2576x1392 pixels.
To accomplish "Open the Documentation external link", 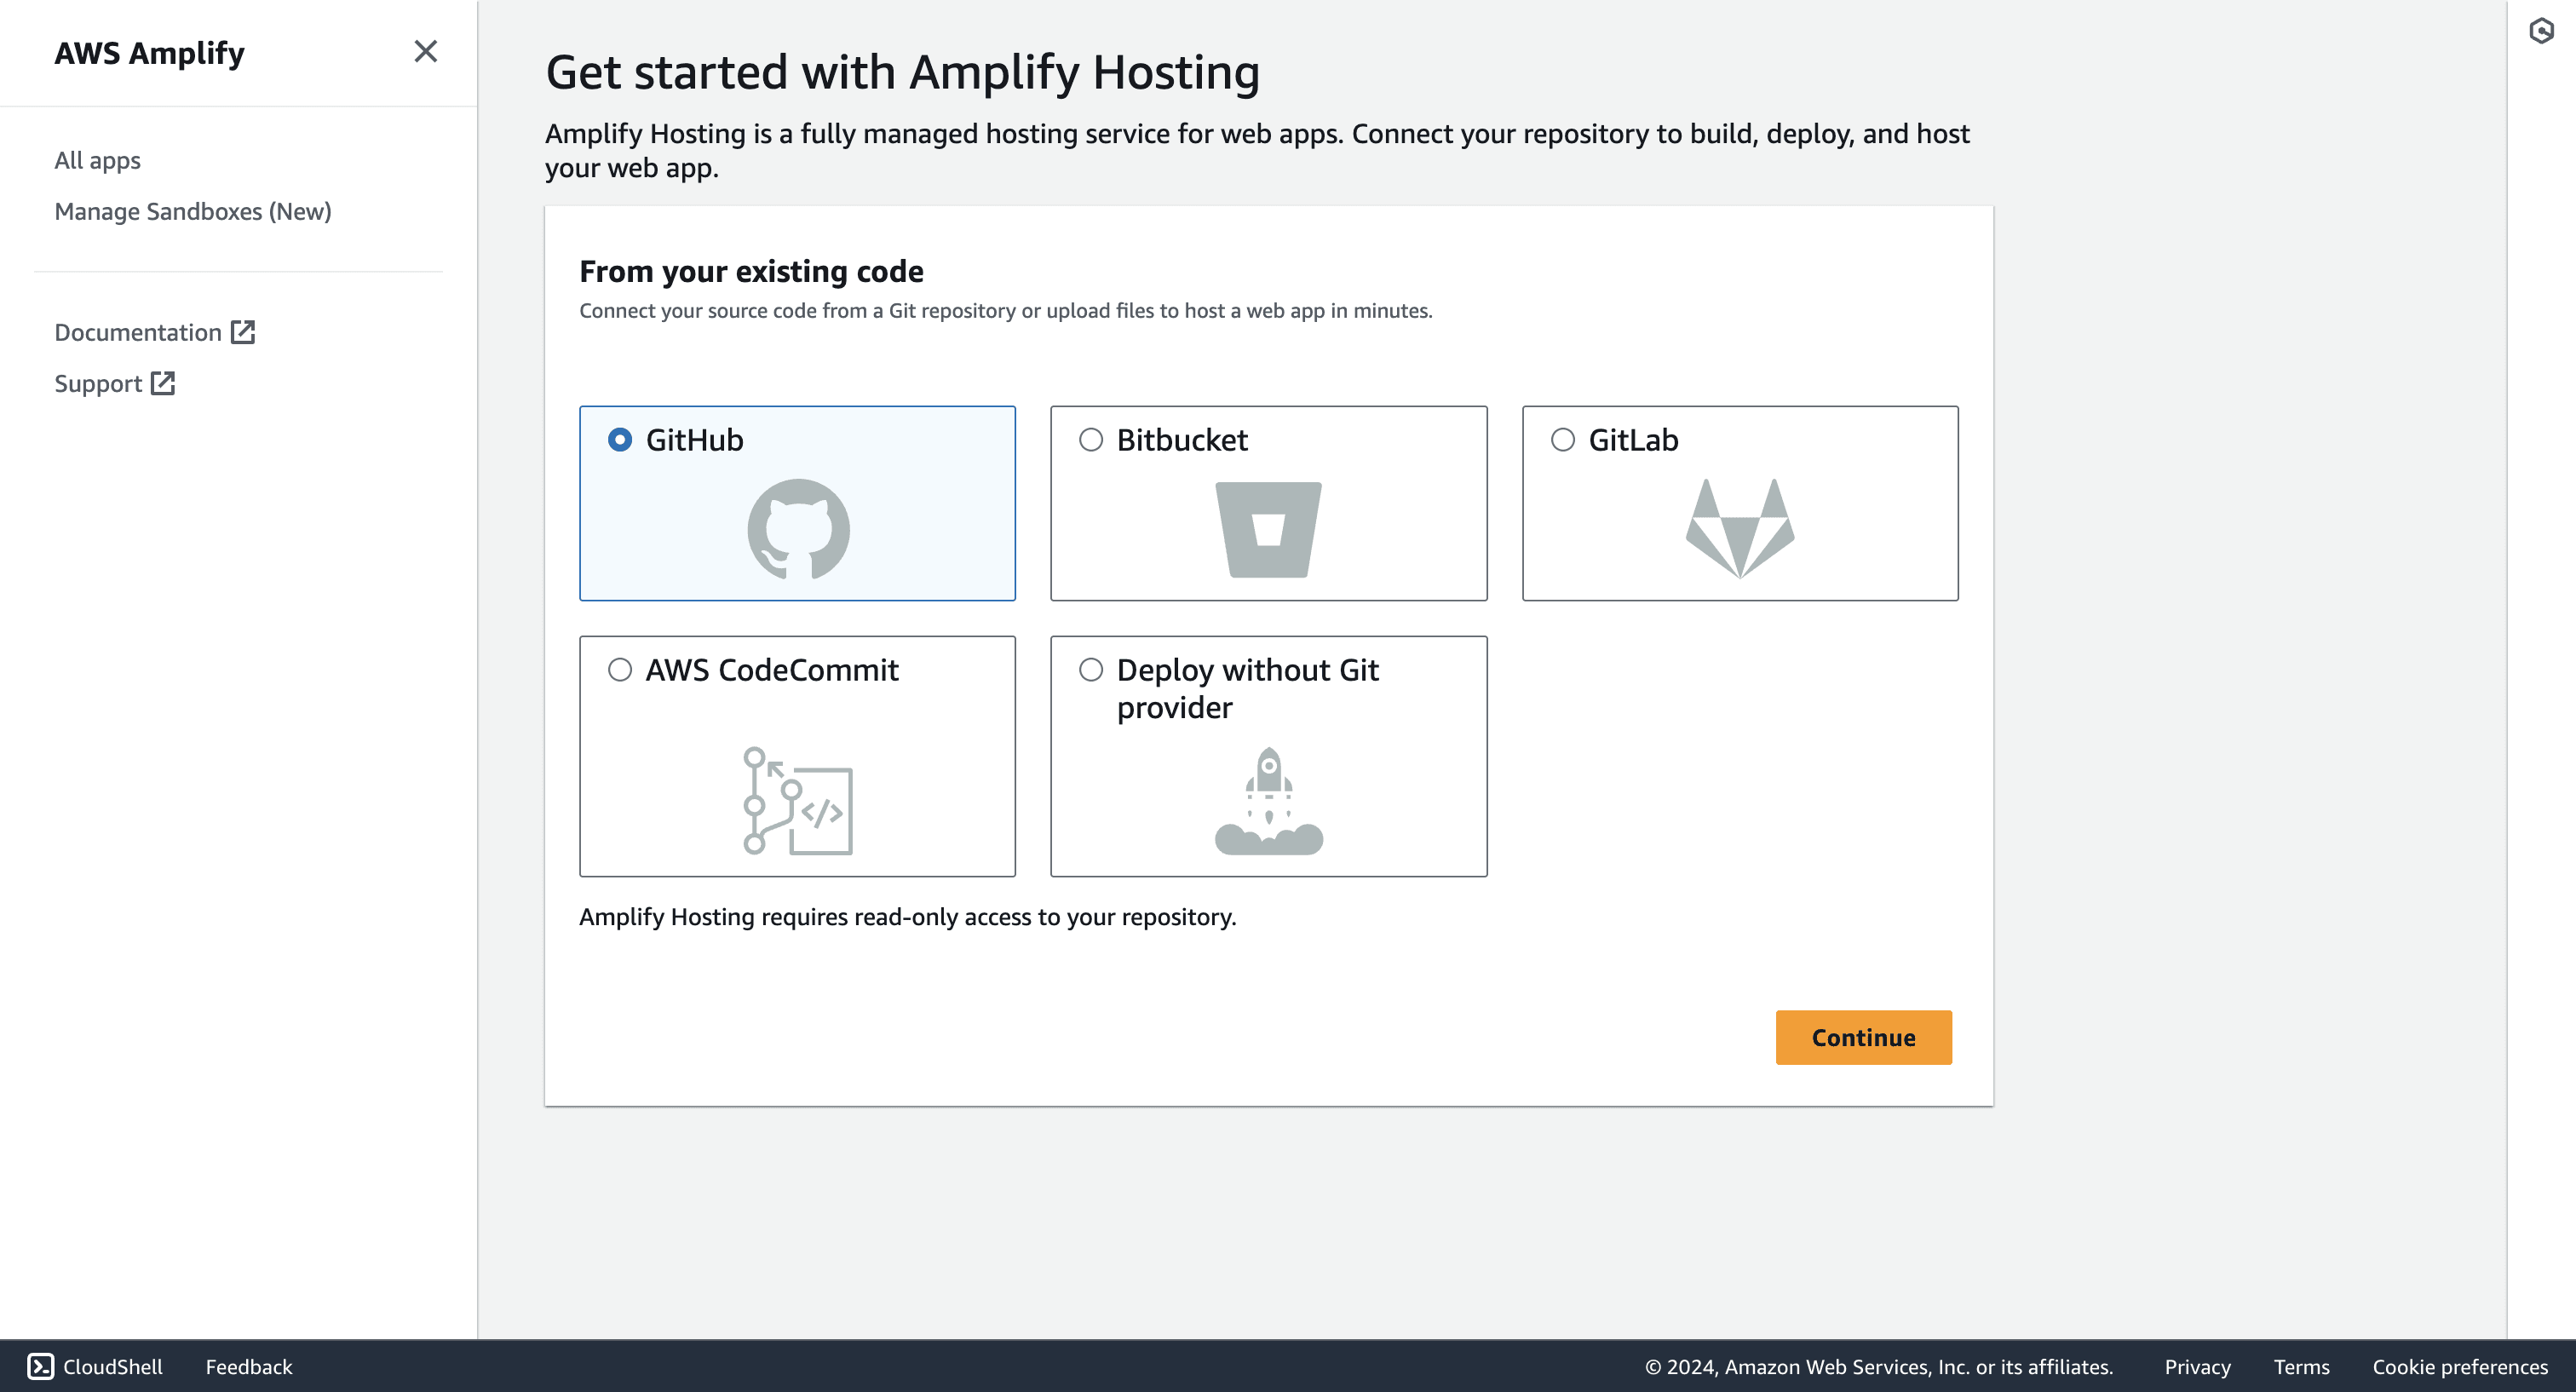I will pyautogui.click(x=154, y=332).
